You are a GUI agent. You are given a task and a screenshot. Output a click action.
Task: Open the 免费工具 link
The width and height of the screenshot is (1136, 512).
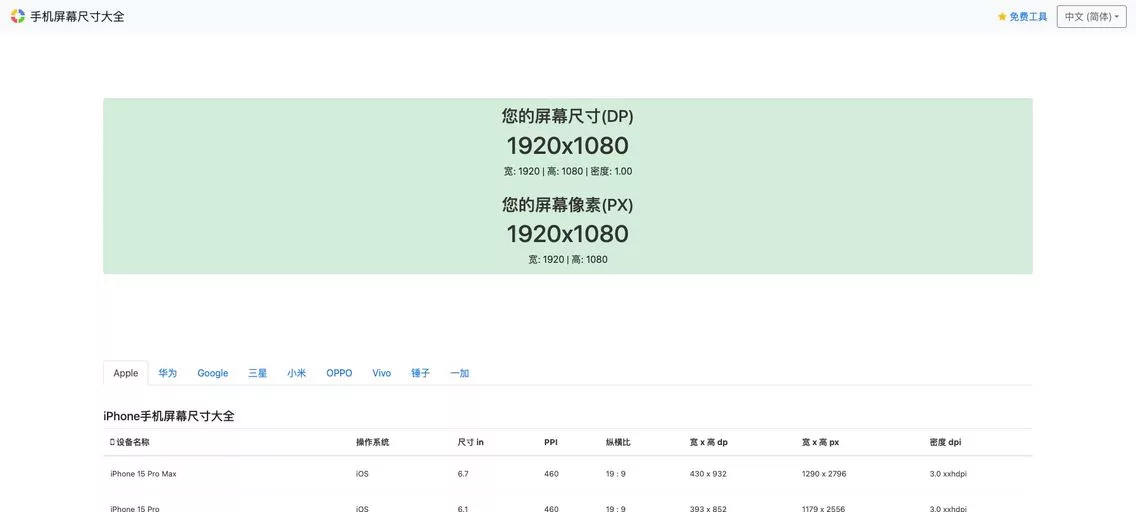pos(1028,17)
